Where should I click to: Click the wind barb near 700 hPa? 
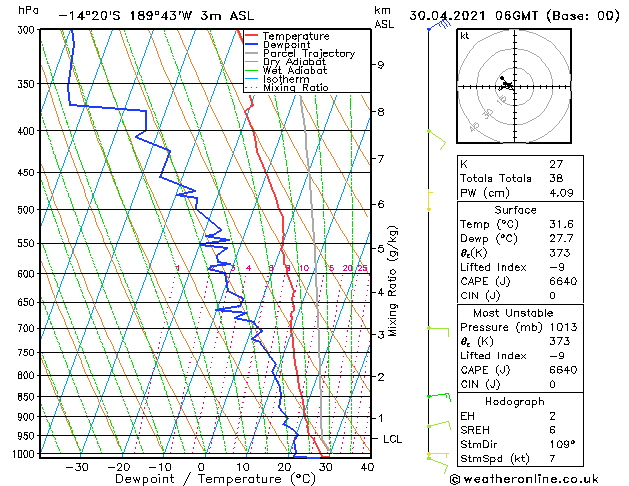pos(437,329)
